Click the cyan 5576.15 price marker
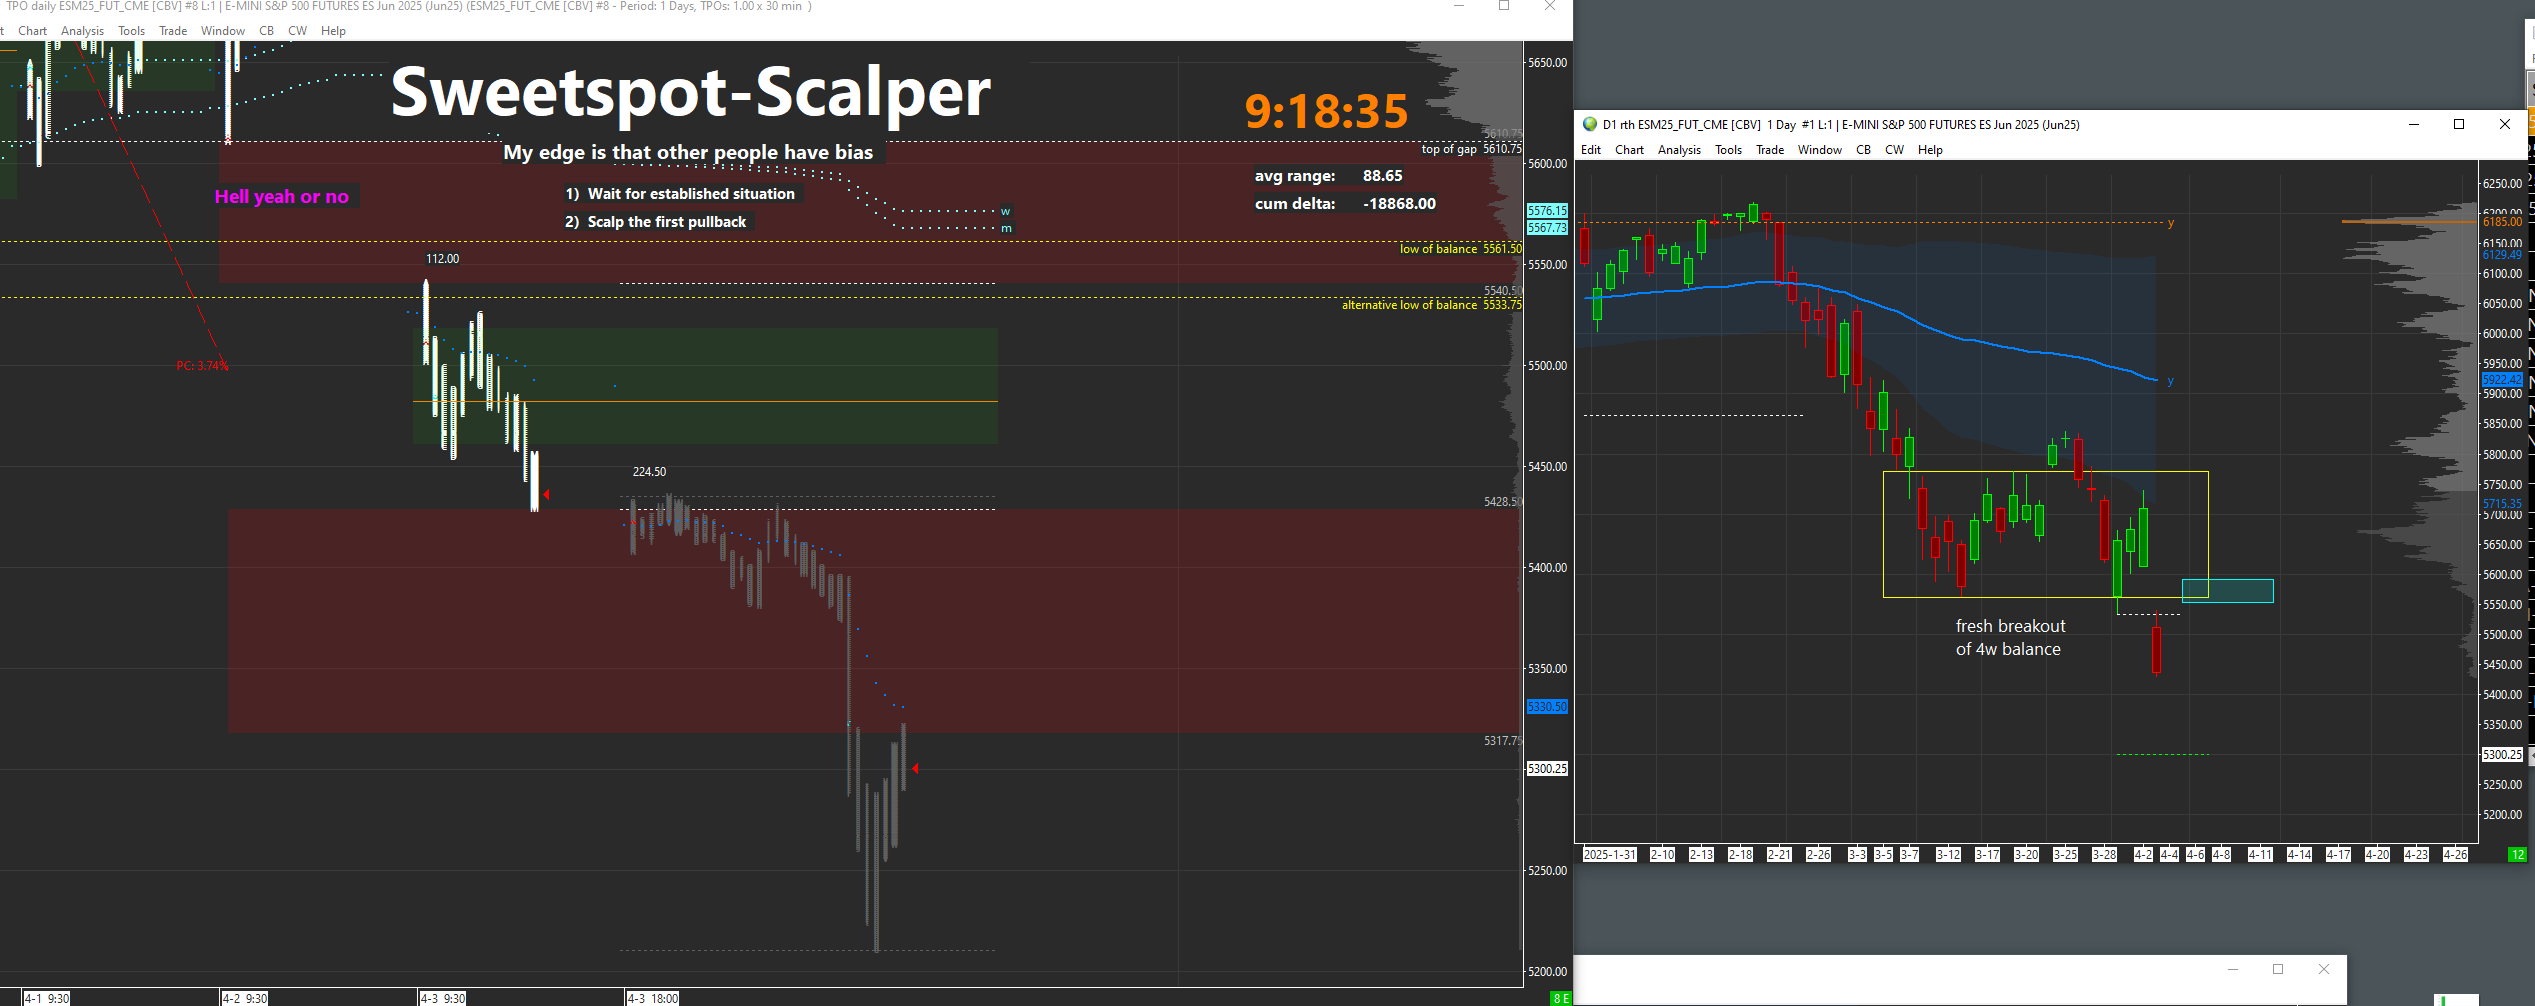This screenshot has width=2535, height=1006. pos(1547,211)
